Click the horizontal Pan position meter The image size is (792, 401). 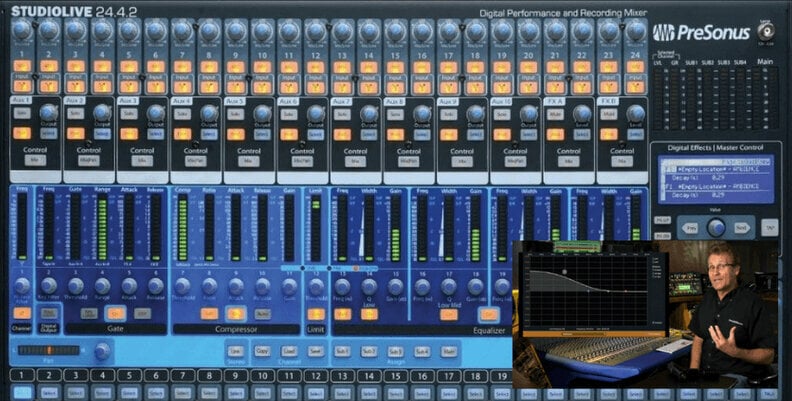click(x=48, y=350)
